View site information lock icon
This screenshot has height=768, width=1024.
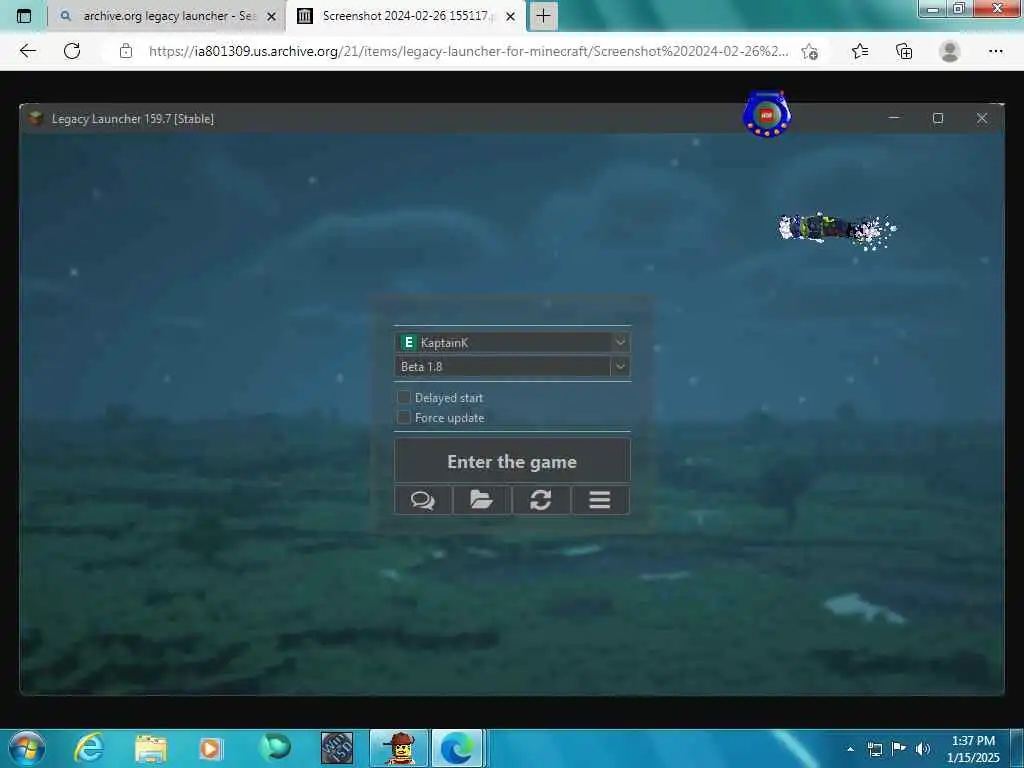pyautogui.click(x=126, y=51)
